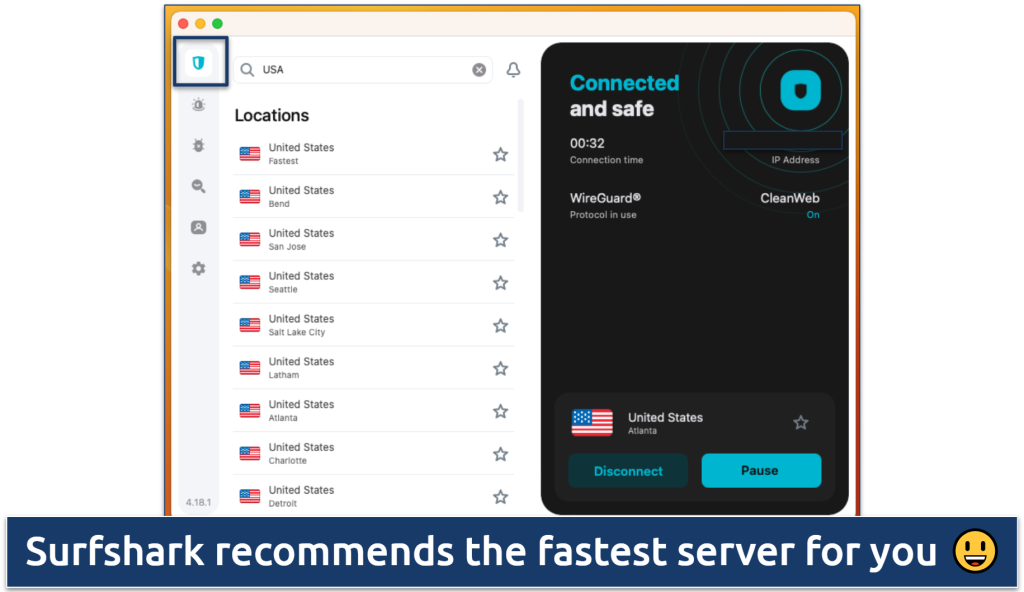The width and height of the screenshot is (1024, 592).
Task: Click the US flag in connected server card
Action: pos(592,423)
